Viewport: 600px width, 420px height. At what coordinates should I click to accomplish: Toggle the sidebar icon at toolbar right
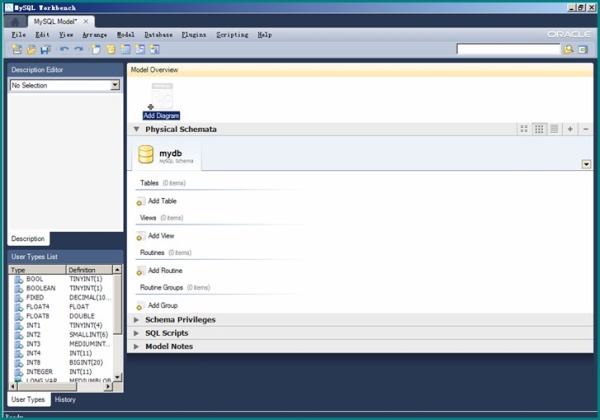(x=583, y=49)
